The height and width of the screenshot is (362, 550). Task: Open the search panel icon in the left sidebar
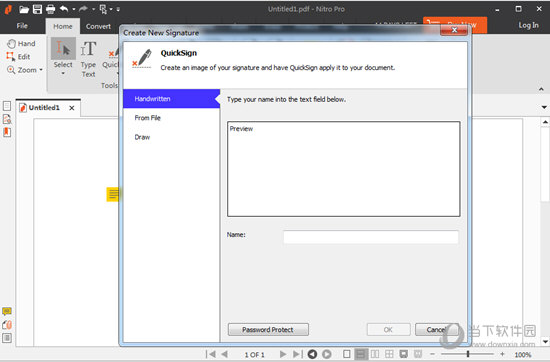[7, 119]
